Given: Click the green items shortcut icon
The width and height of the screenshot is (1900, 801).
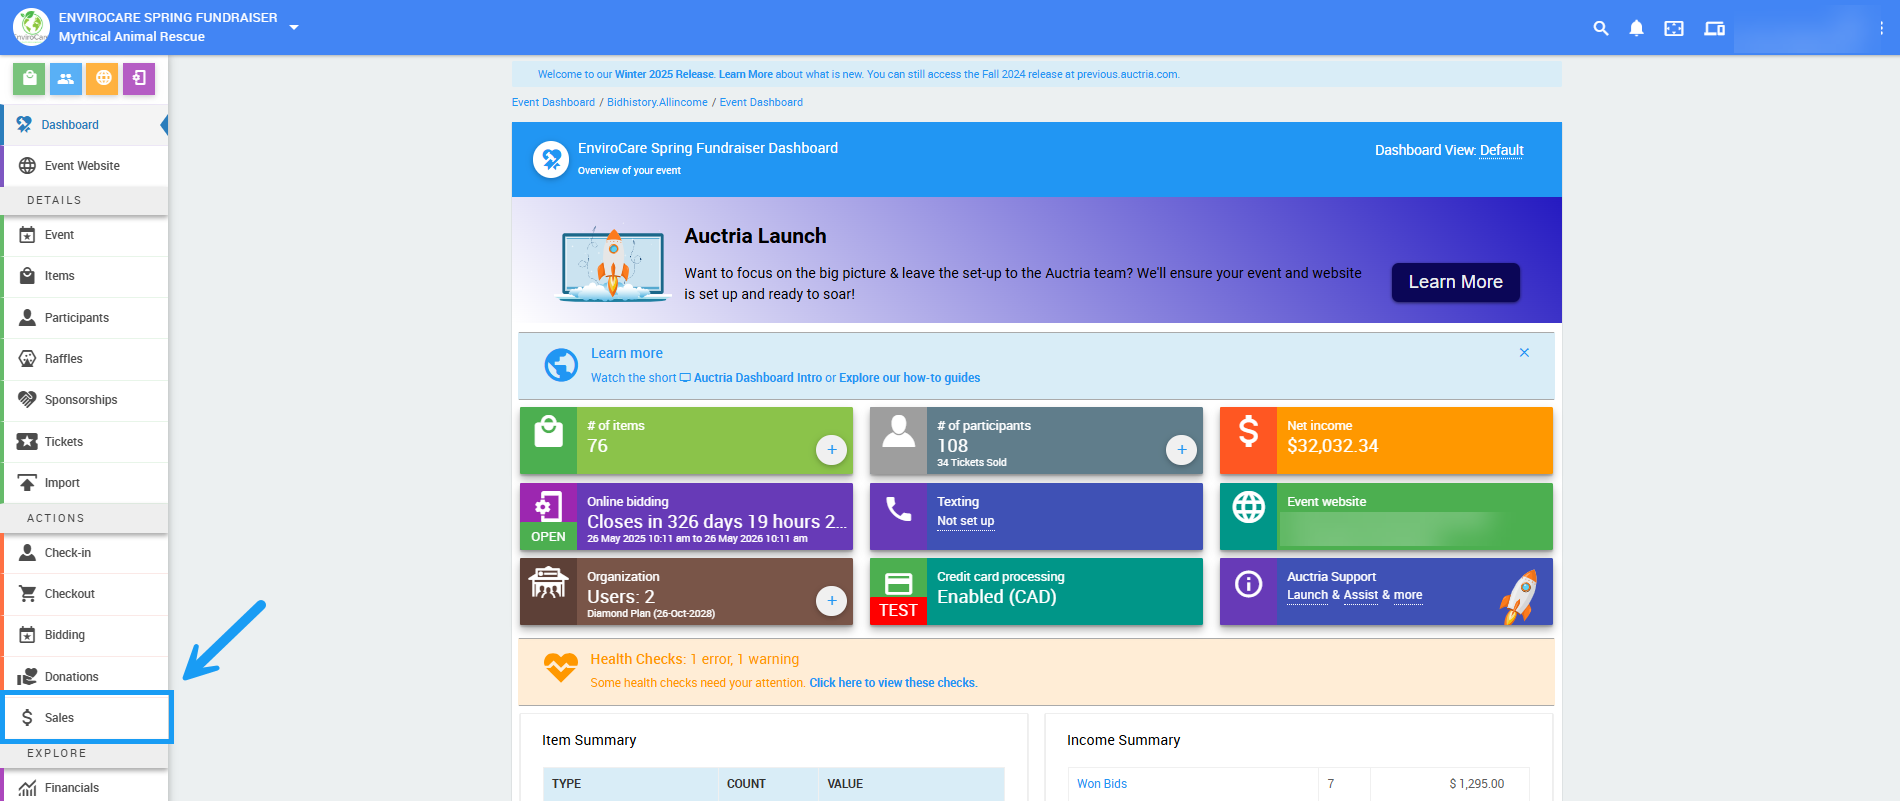Looking at the screenshot, I should point(29,78).
